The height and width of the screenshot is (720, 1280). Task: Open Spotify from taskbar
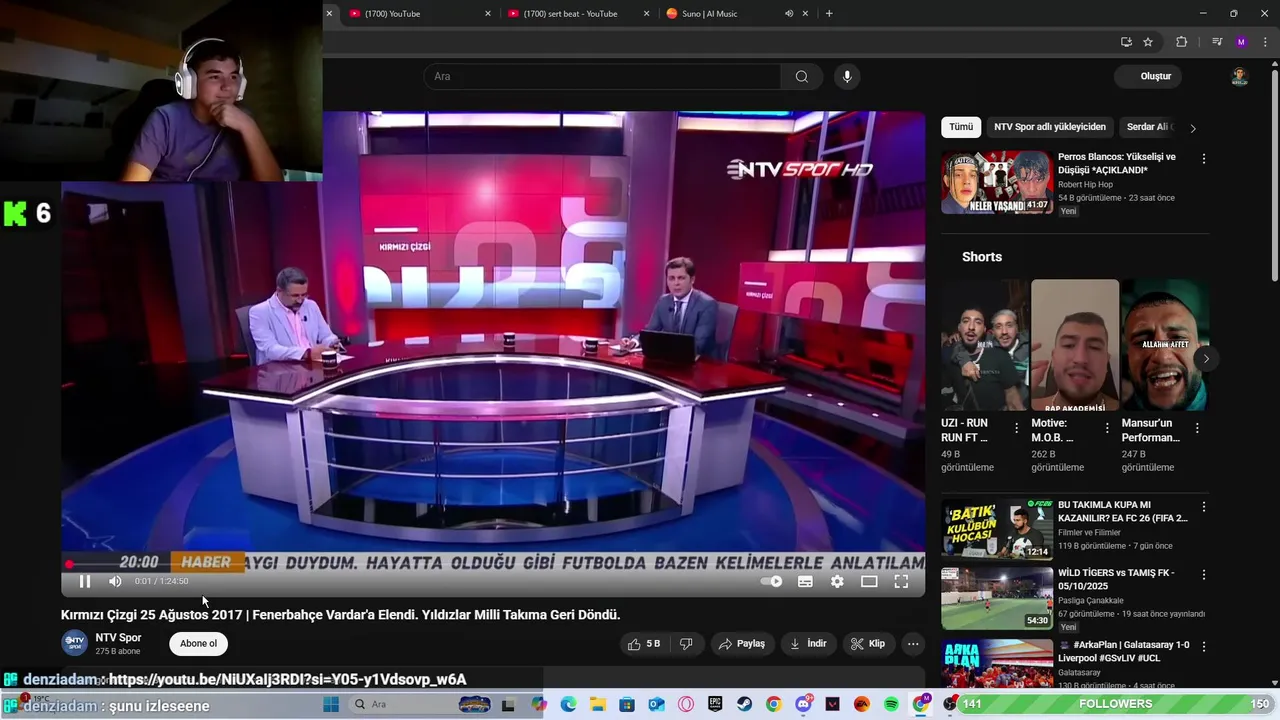coord(891,704)
